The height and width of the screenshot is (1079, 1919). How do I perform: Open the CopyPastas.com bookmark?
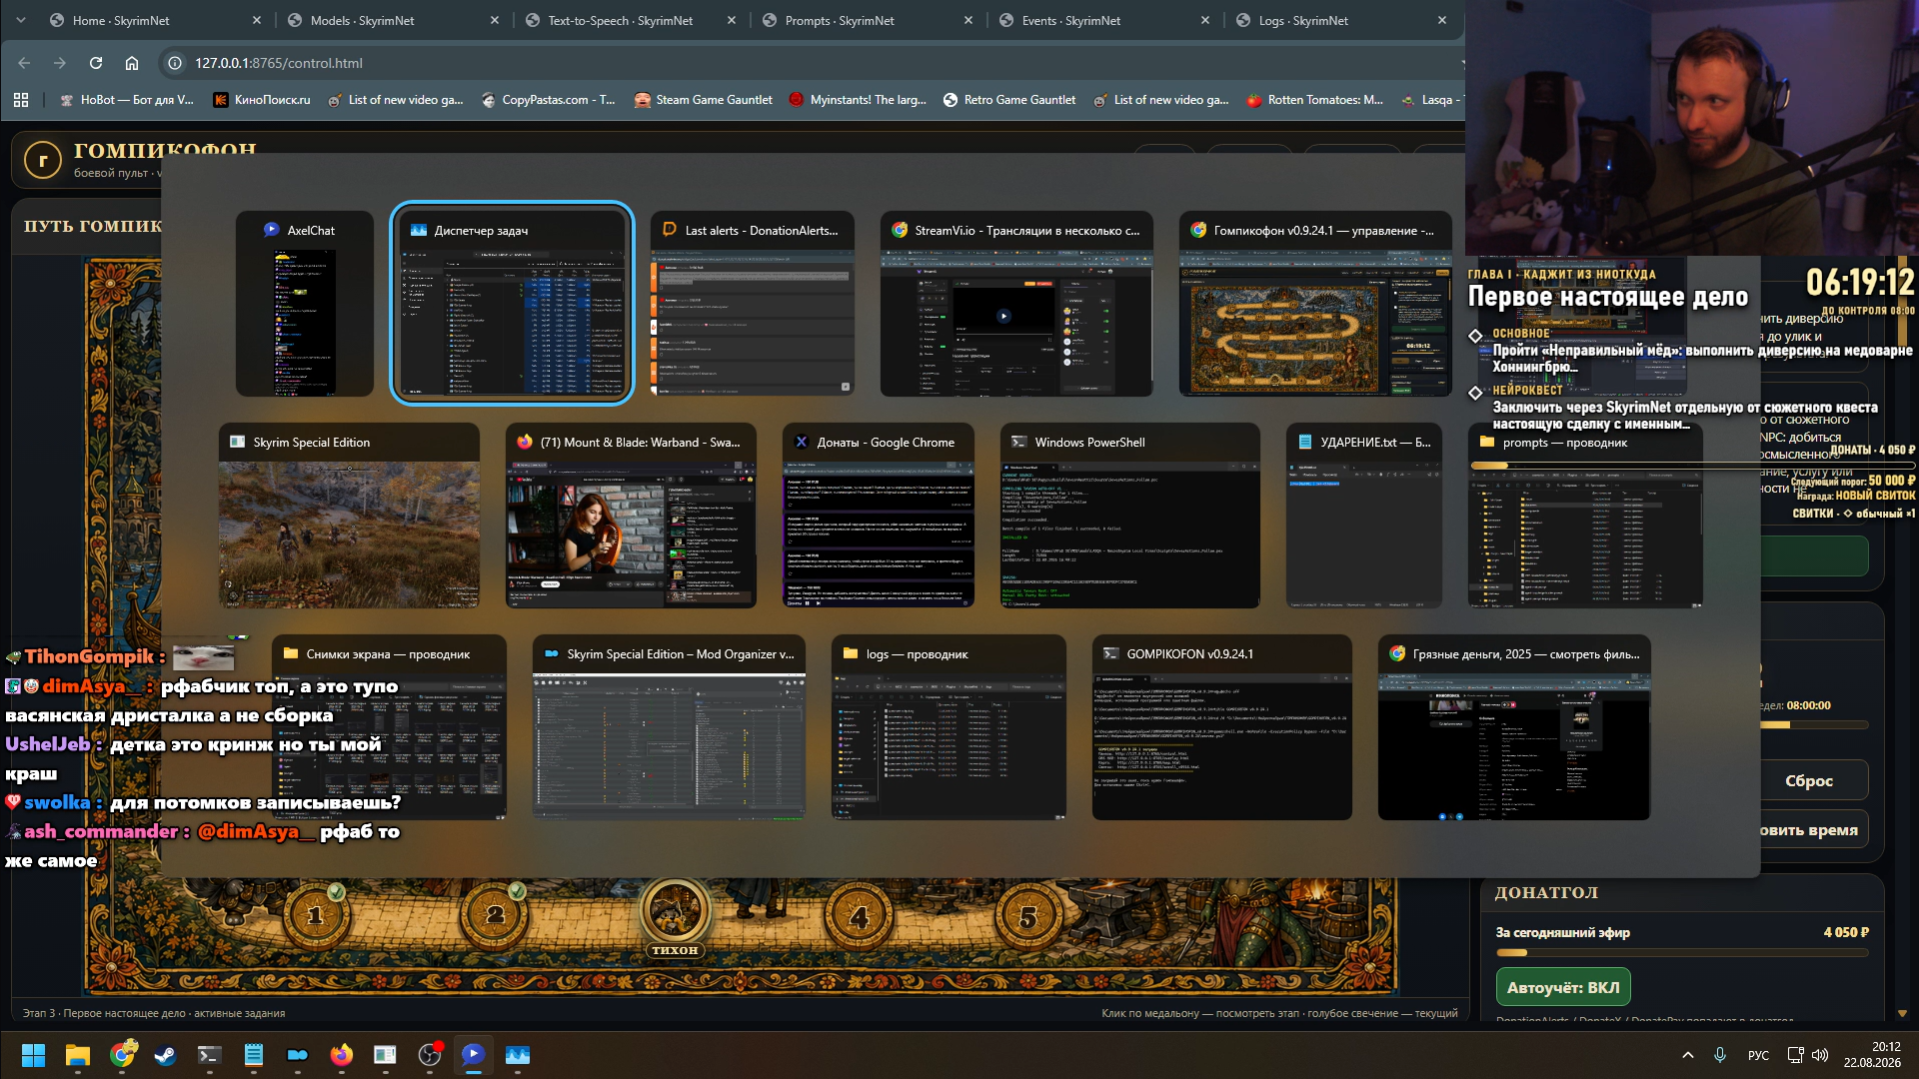[x=548, y=100]
